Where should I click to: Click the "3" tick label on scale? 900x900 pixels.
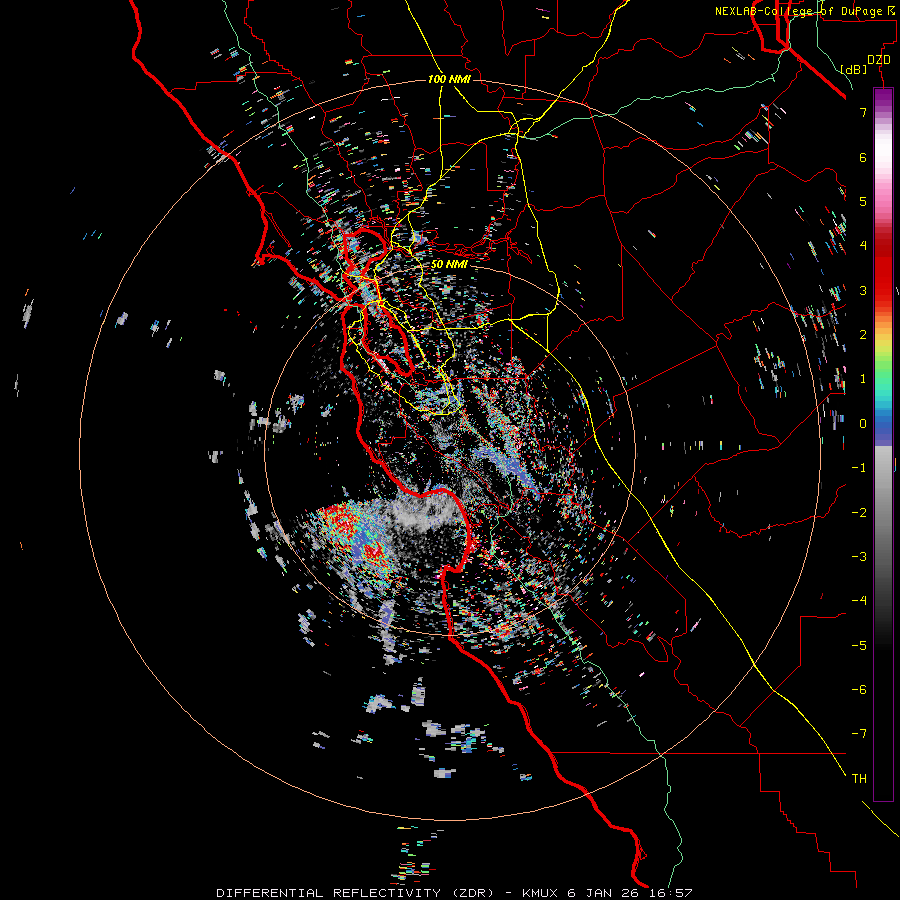click(x=863, y=290)
